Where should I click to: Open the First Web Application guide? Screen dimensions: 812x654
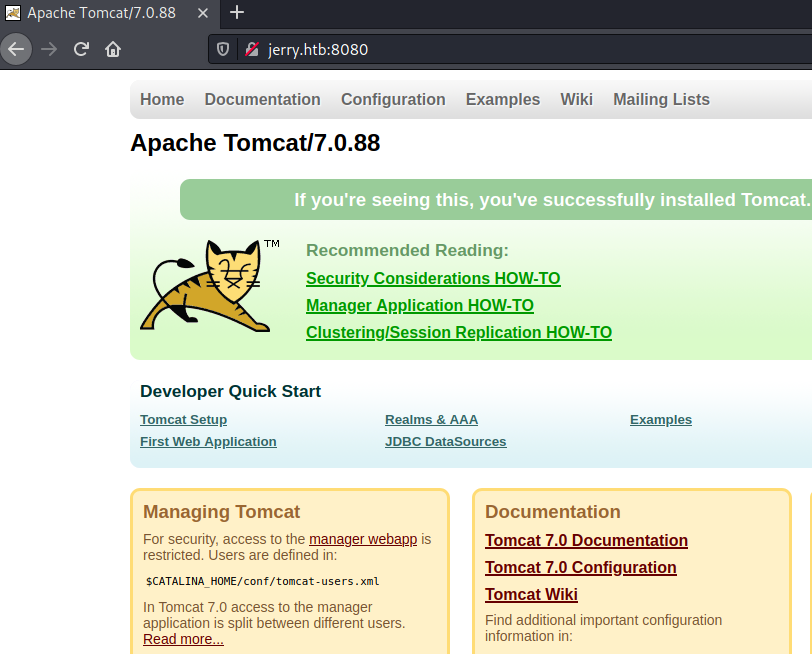click(208, 441)
